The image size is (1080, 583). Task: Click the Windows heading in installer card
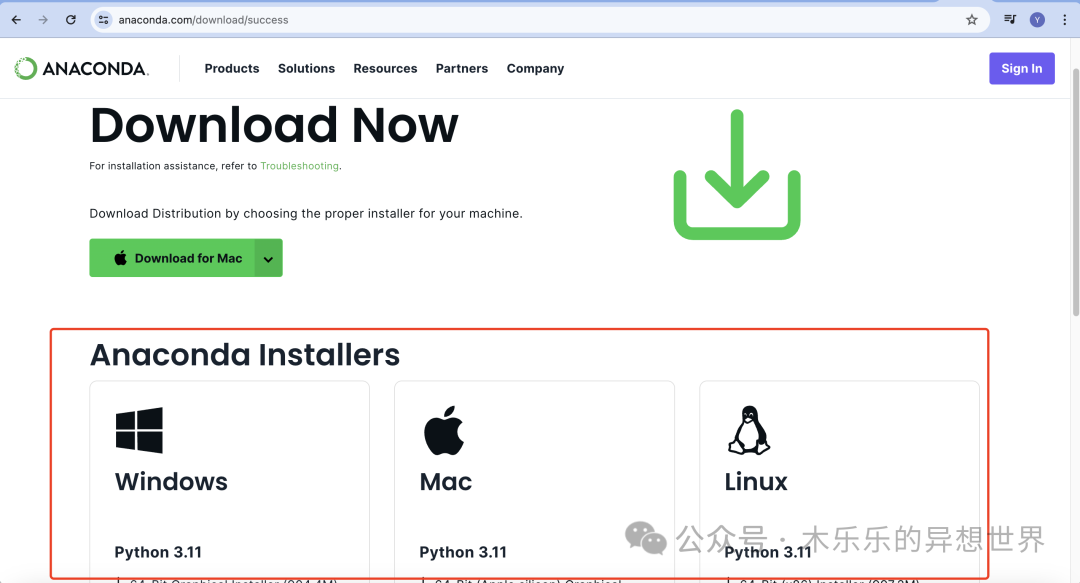tap(171, 481)
